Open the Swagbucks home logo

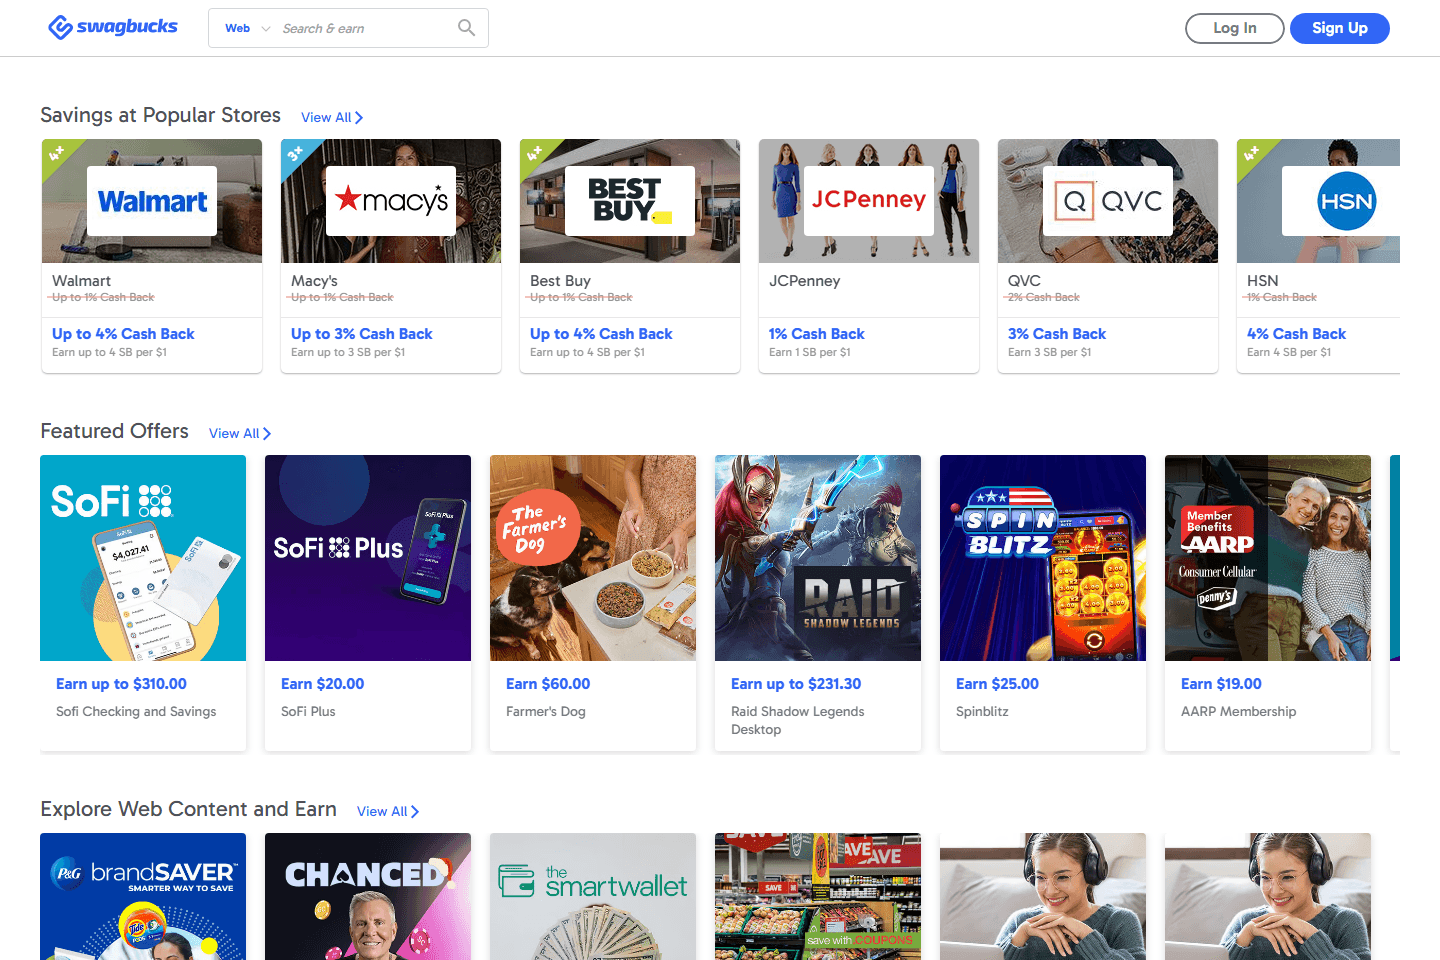point(113,27)
